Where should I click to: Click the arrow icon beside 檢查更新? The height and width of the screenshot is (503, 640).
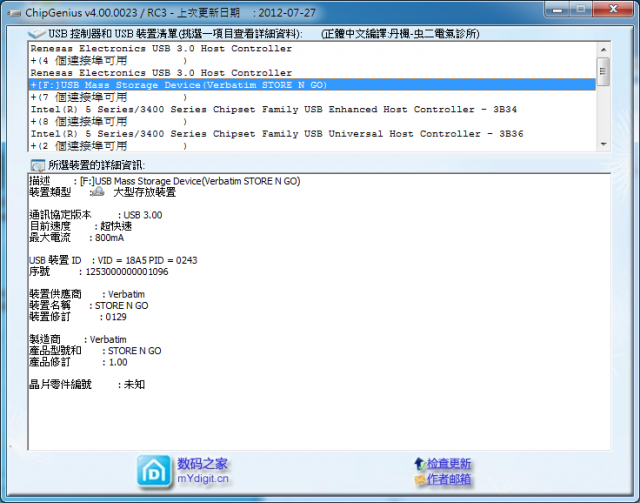point(420,463)
